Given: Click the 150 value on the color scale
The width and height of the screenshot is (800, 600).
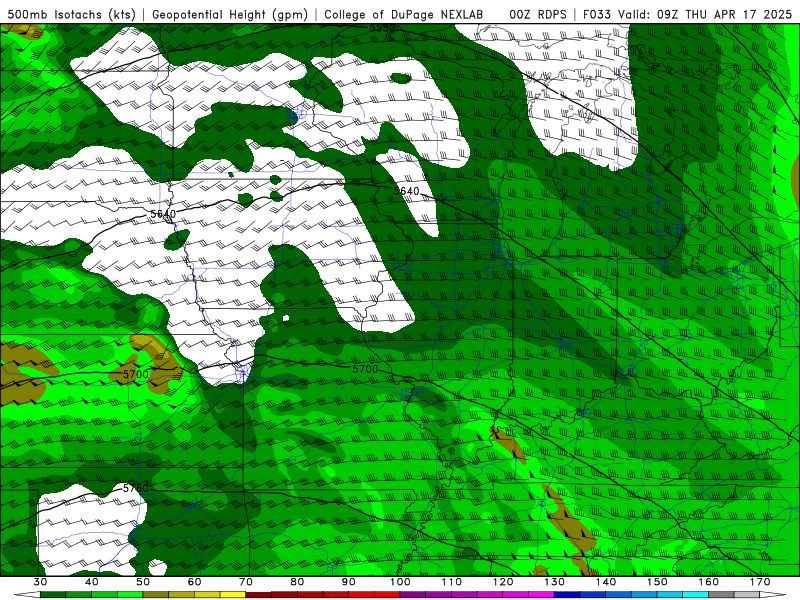Looking at the screenshot, I should click(657, 582).
